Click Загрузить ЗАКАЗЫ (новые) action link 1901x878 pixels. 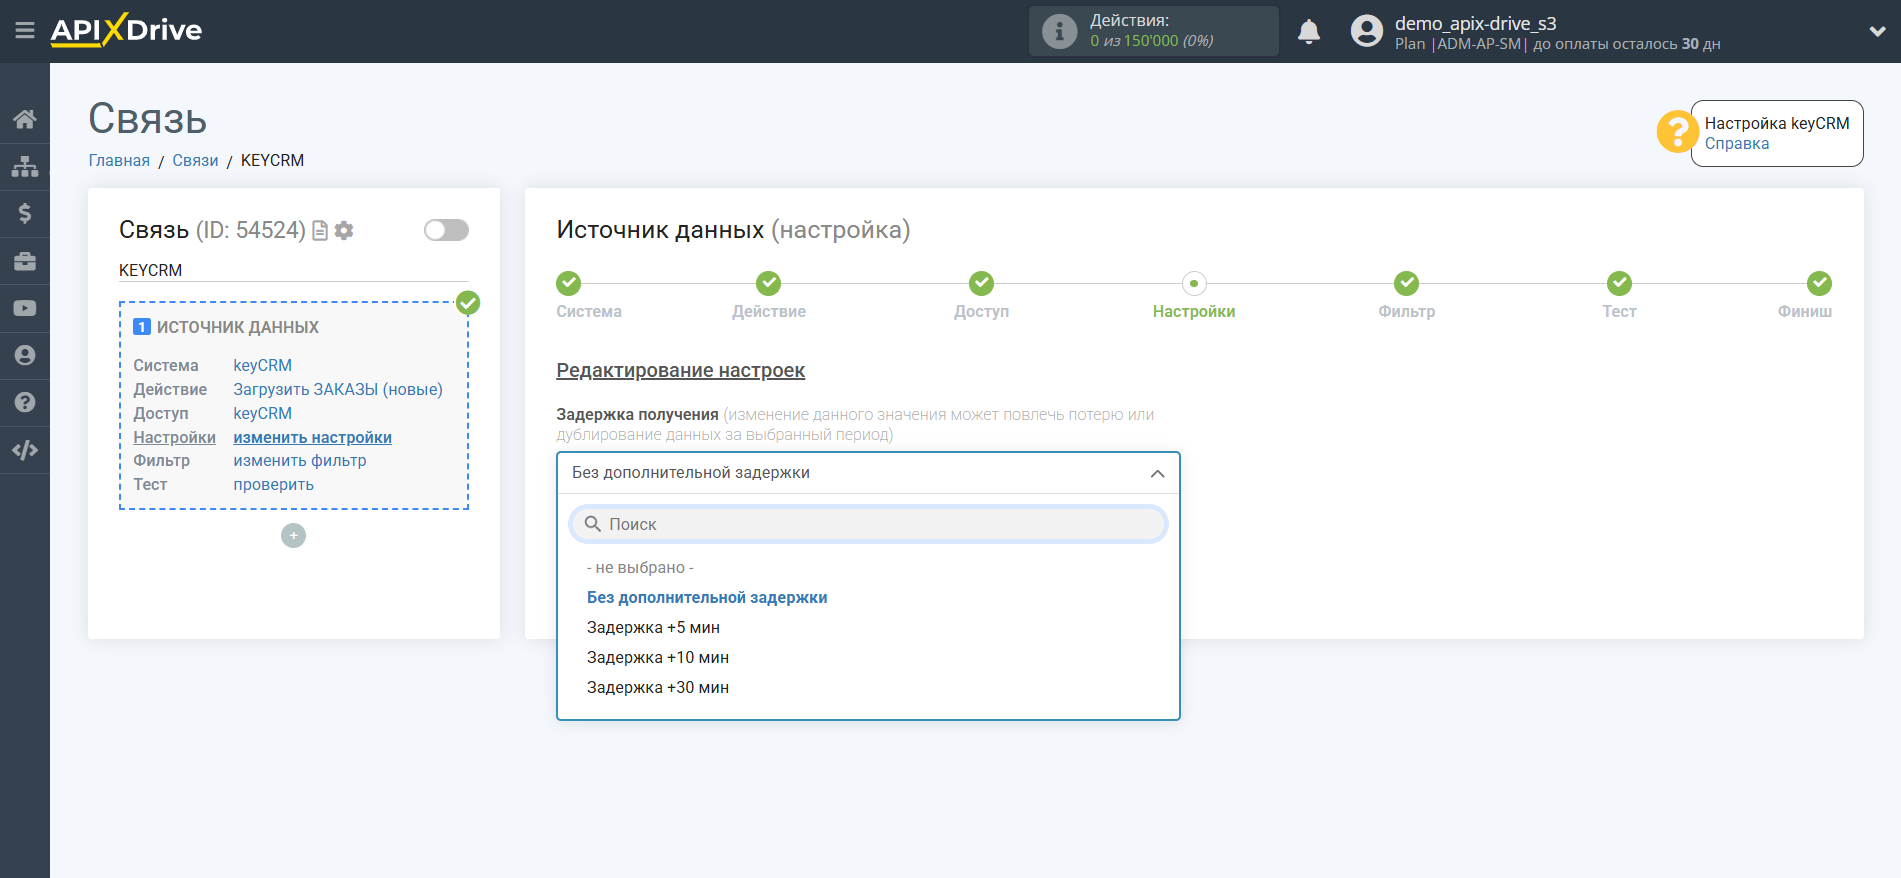pos(338,390)
